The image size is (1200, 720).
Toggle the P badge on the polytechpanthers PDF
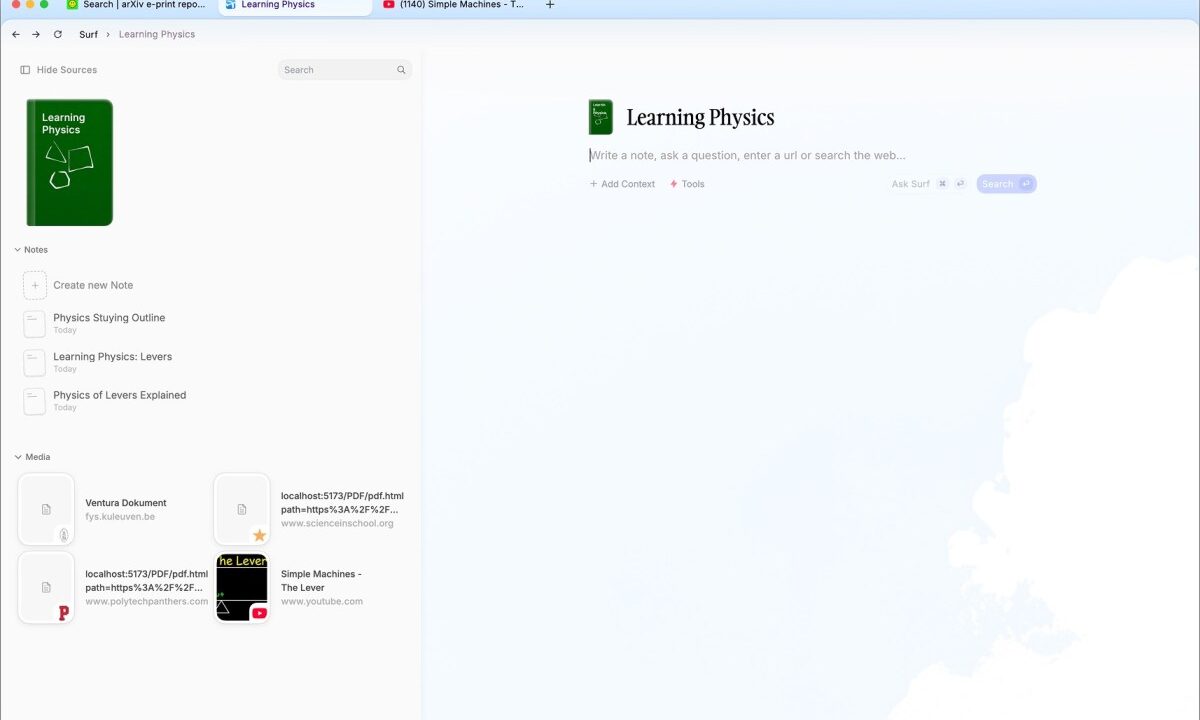click(63, 613)
